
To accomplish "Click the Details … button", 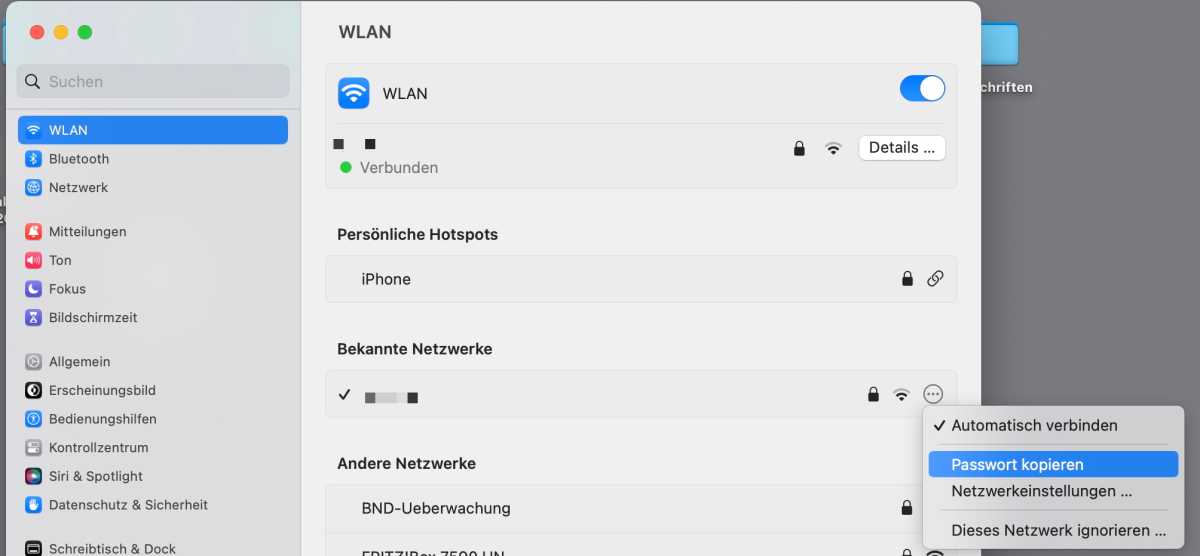I will (902, 147).
